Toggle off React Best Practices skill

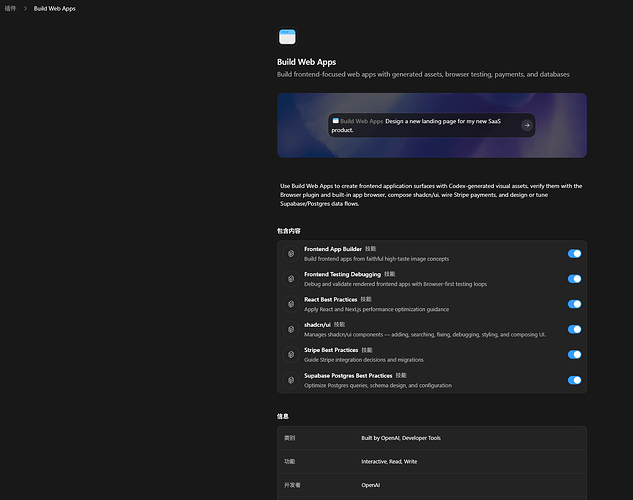[574, 304]
